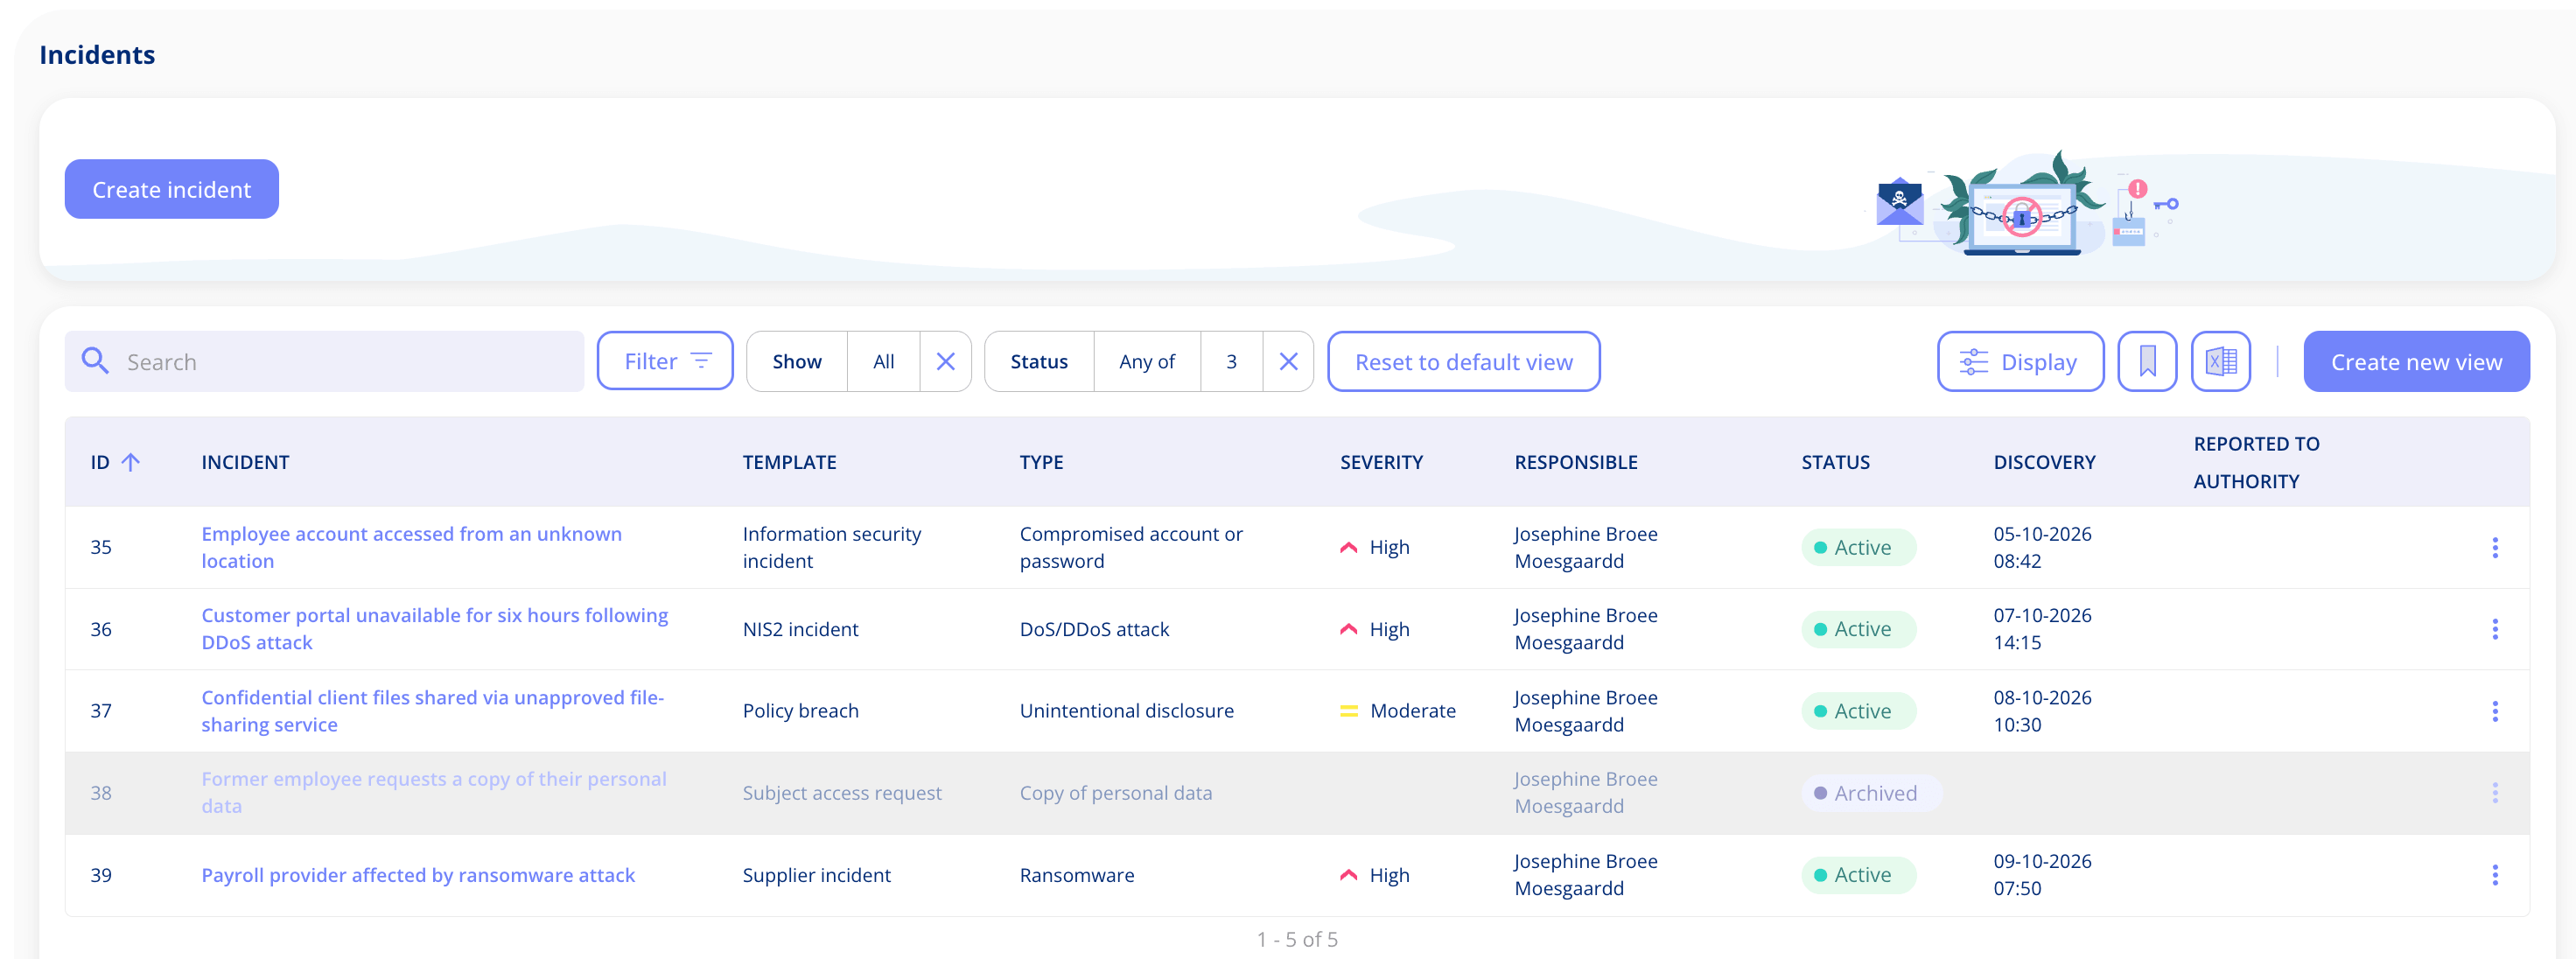Image resolution: width=2576 pixels, height=959 pixels.
Task: Focus the Search input field
Action: coord(324,362)
